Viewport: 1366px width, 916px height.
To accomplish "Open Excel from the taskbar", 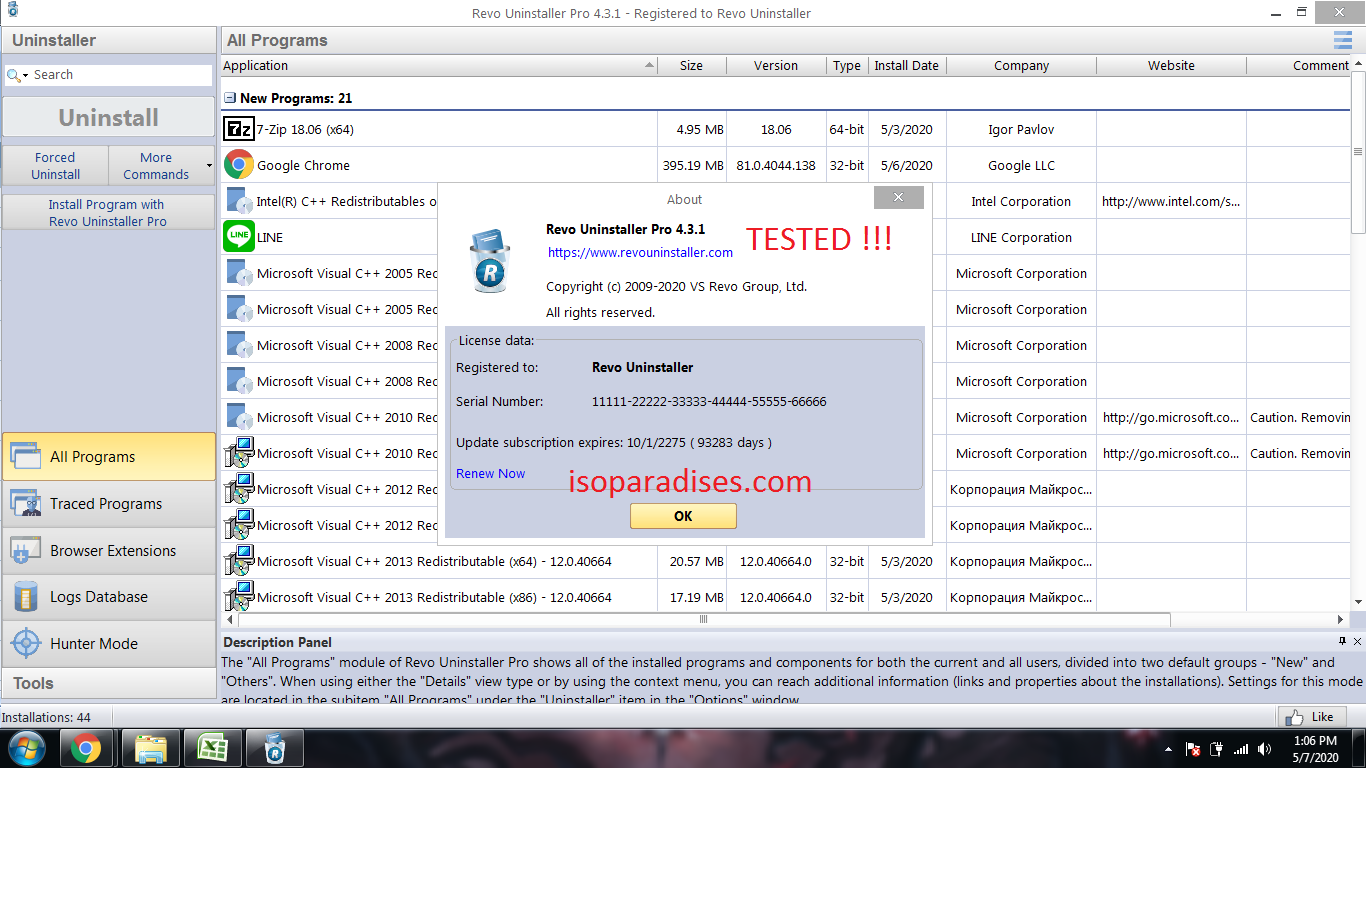I will [212, 748].
